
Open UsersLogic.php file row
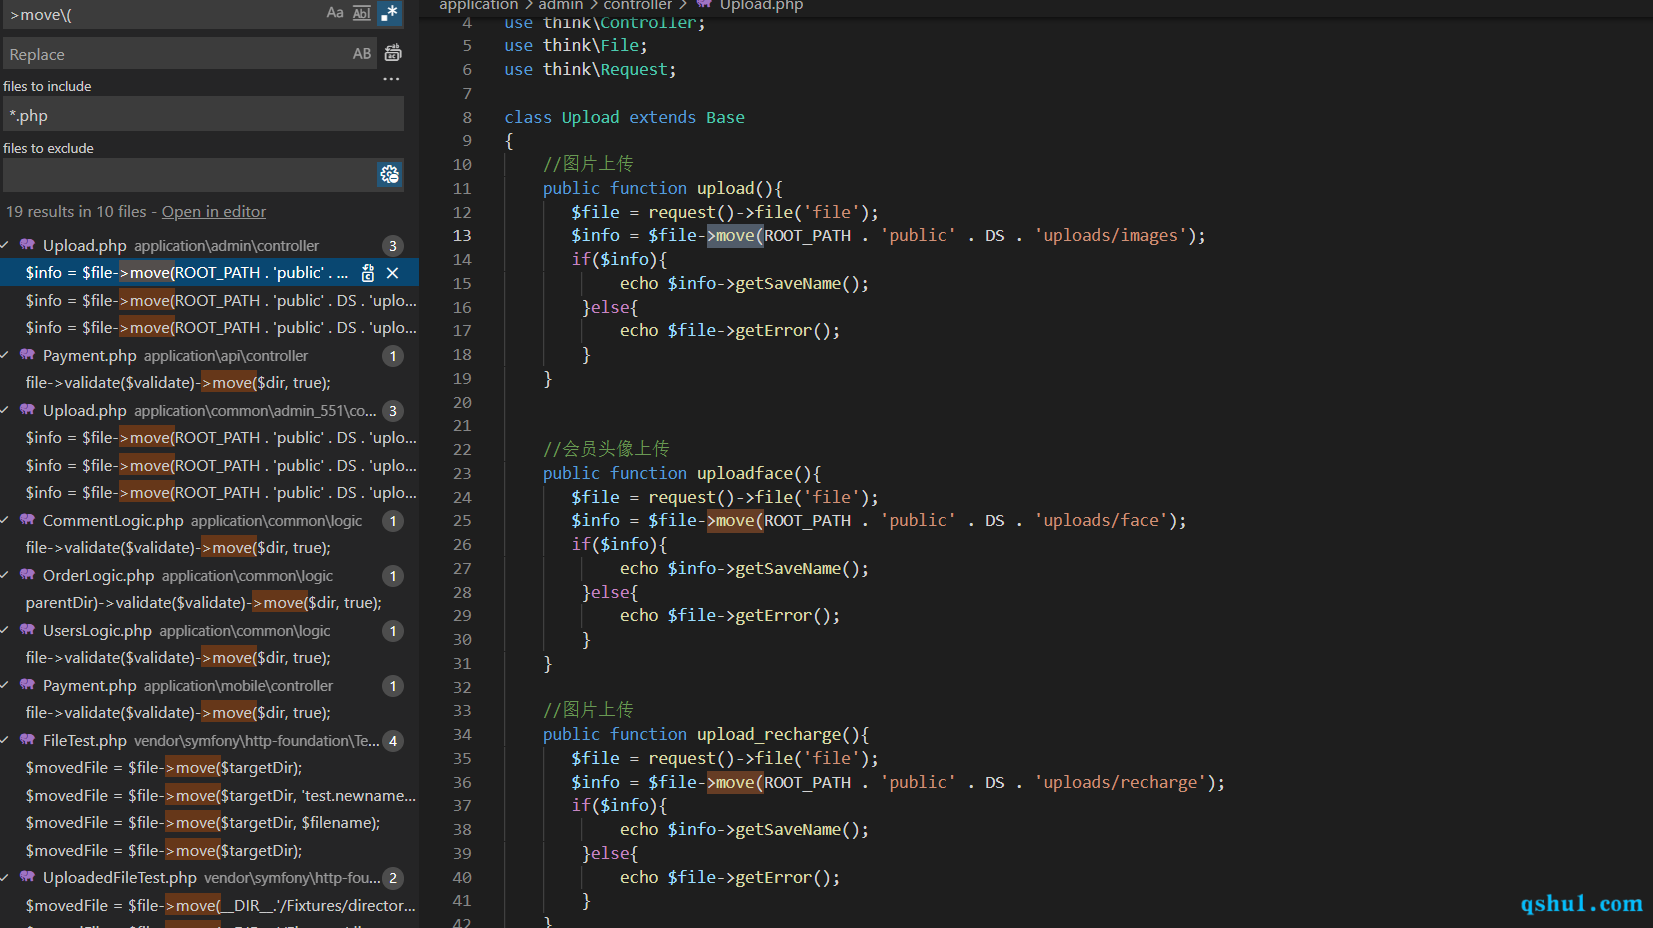(x=209, y=630)
